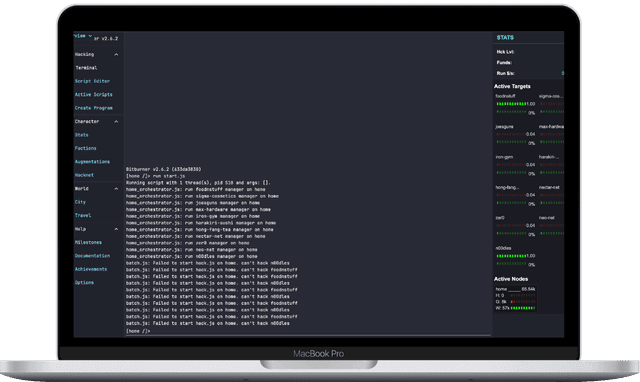This screenshot has height=382, width=640.
Task: Click the run n00dles manager log line
Action: point(191,257)
